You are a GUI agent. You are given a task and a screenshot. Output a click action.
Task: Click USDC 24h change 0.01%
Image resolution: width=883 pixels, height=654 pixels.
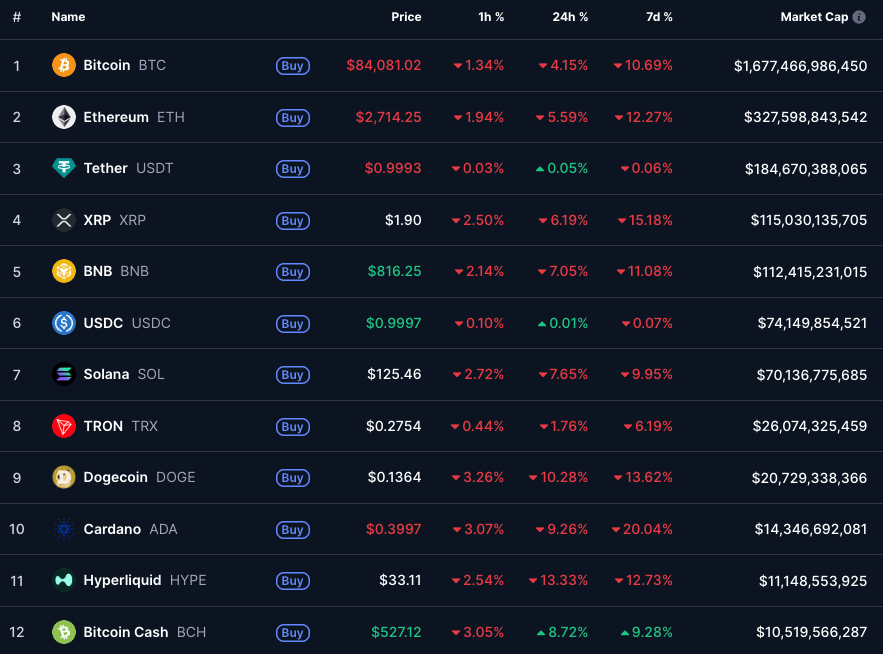(x=563, y=323)
